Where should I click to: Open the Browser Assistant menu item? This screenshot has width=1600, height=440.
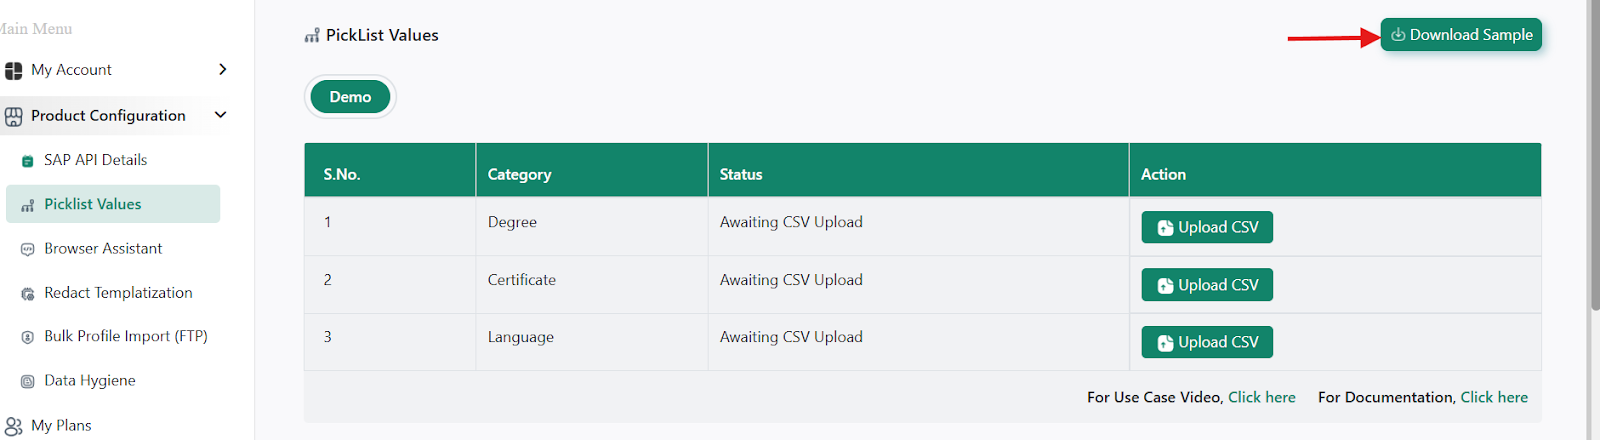point(103,248)
